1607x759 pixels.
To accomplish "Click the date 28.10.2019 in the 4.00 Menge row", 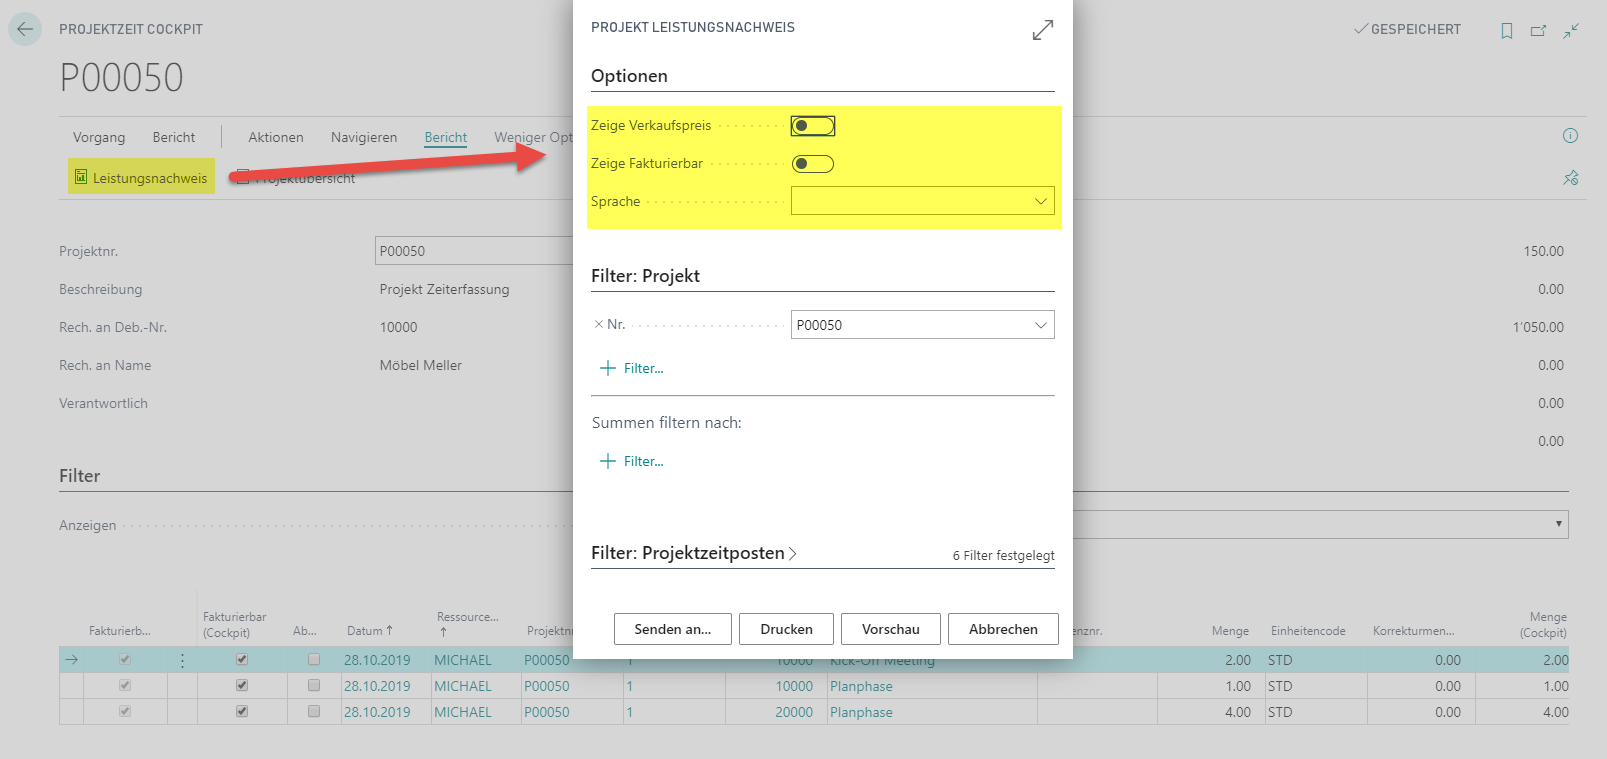I will [377, 712].
